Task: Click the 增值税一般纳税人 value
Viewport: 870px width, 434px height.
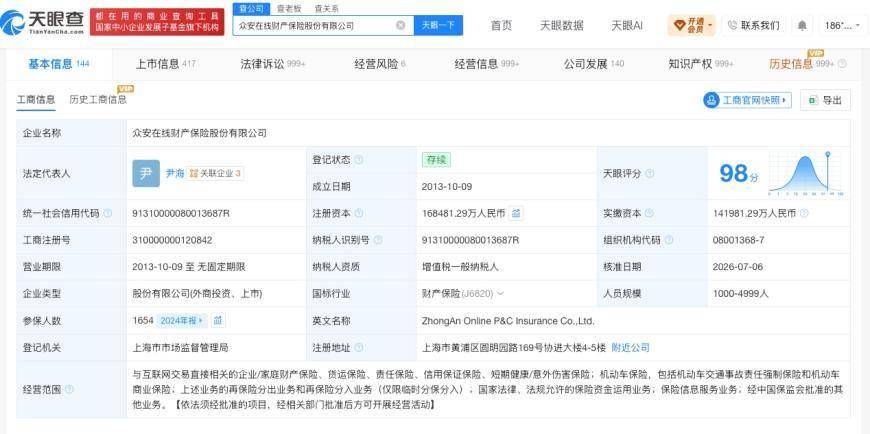Action: pos(460,267)
